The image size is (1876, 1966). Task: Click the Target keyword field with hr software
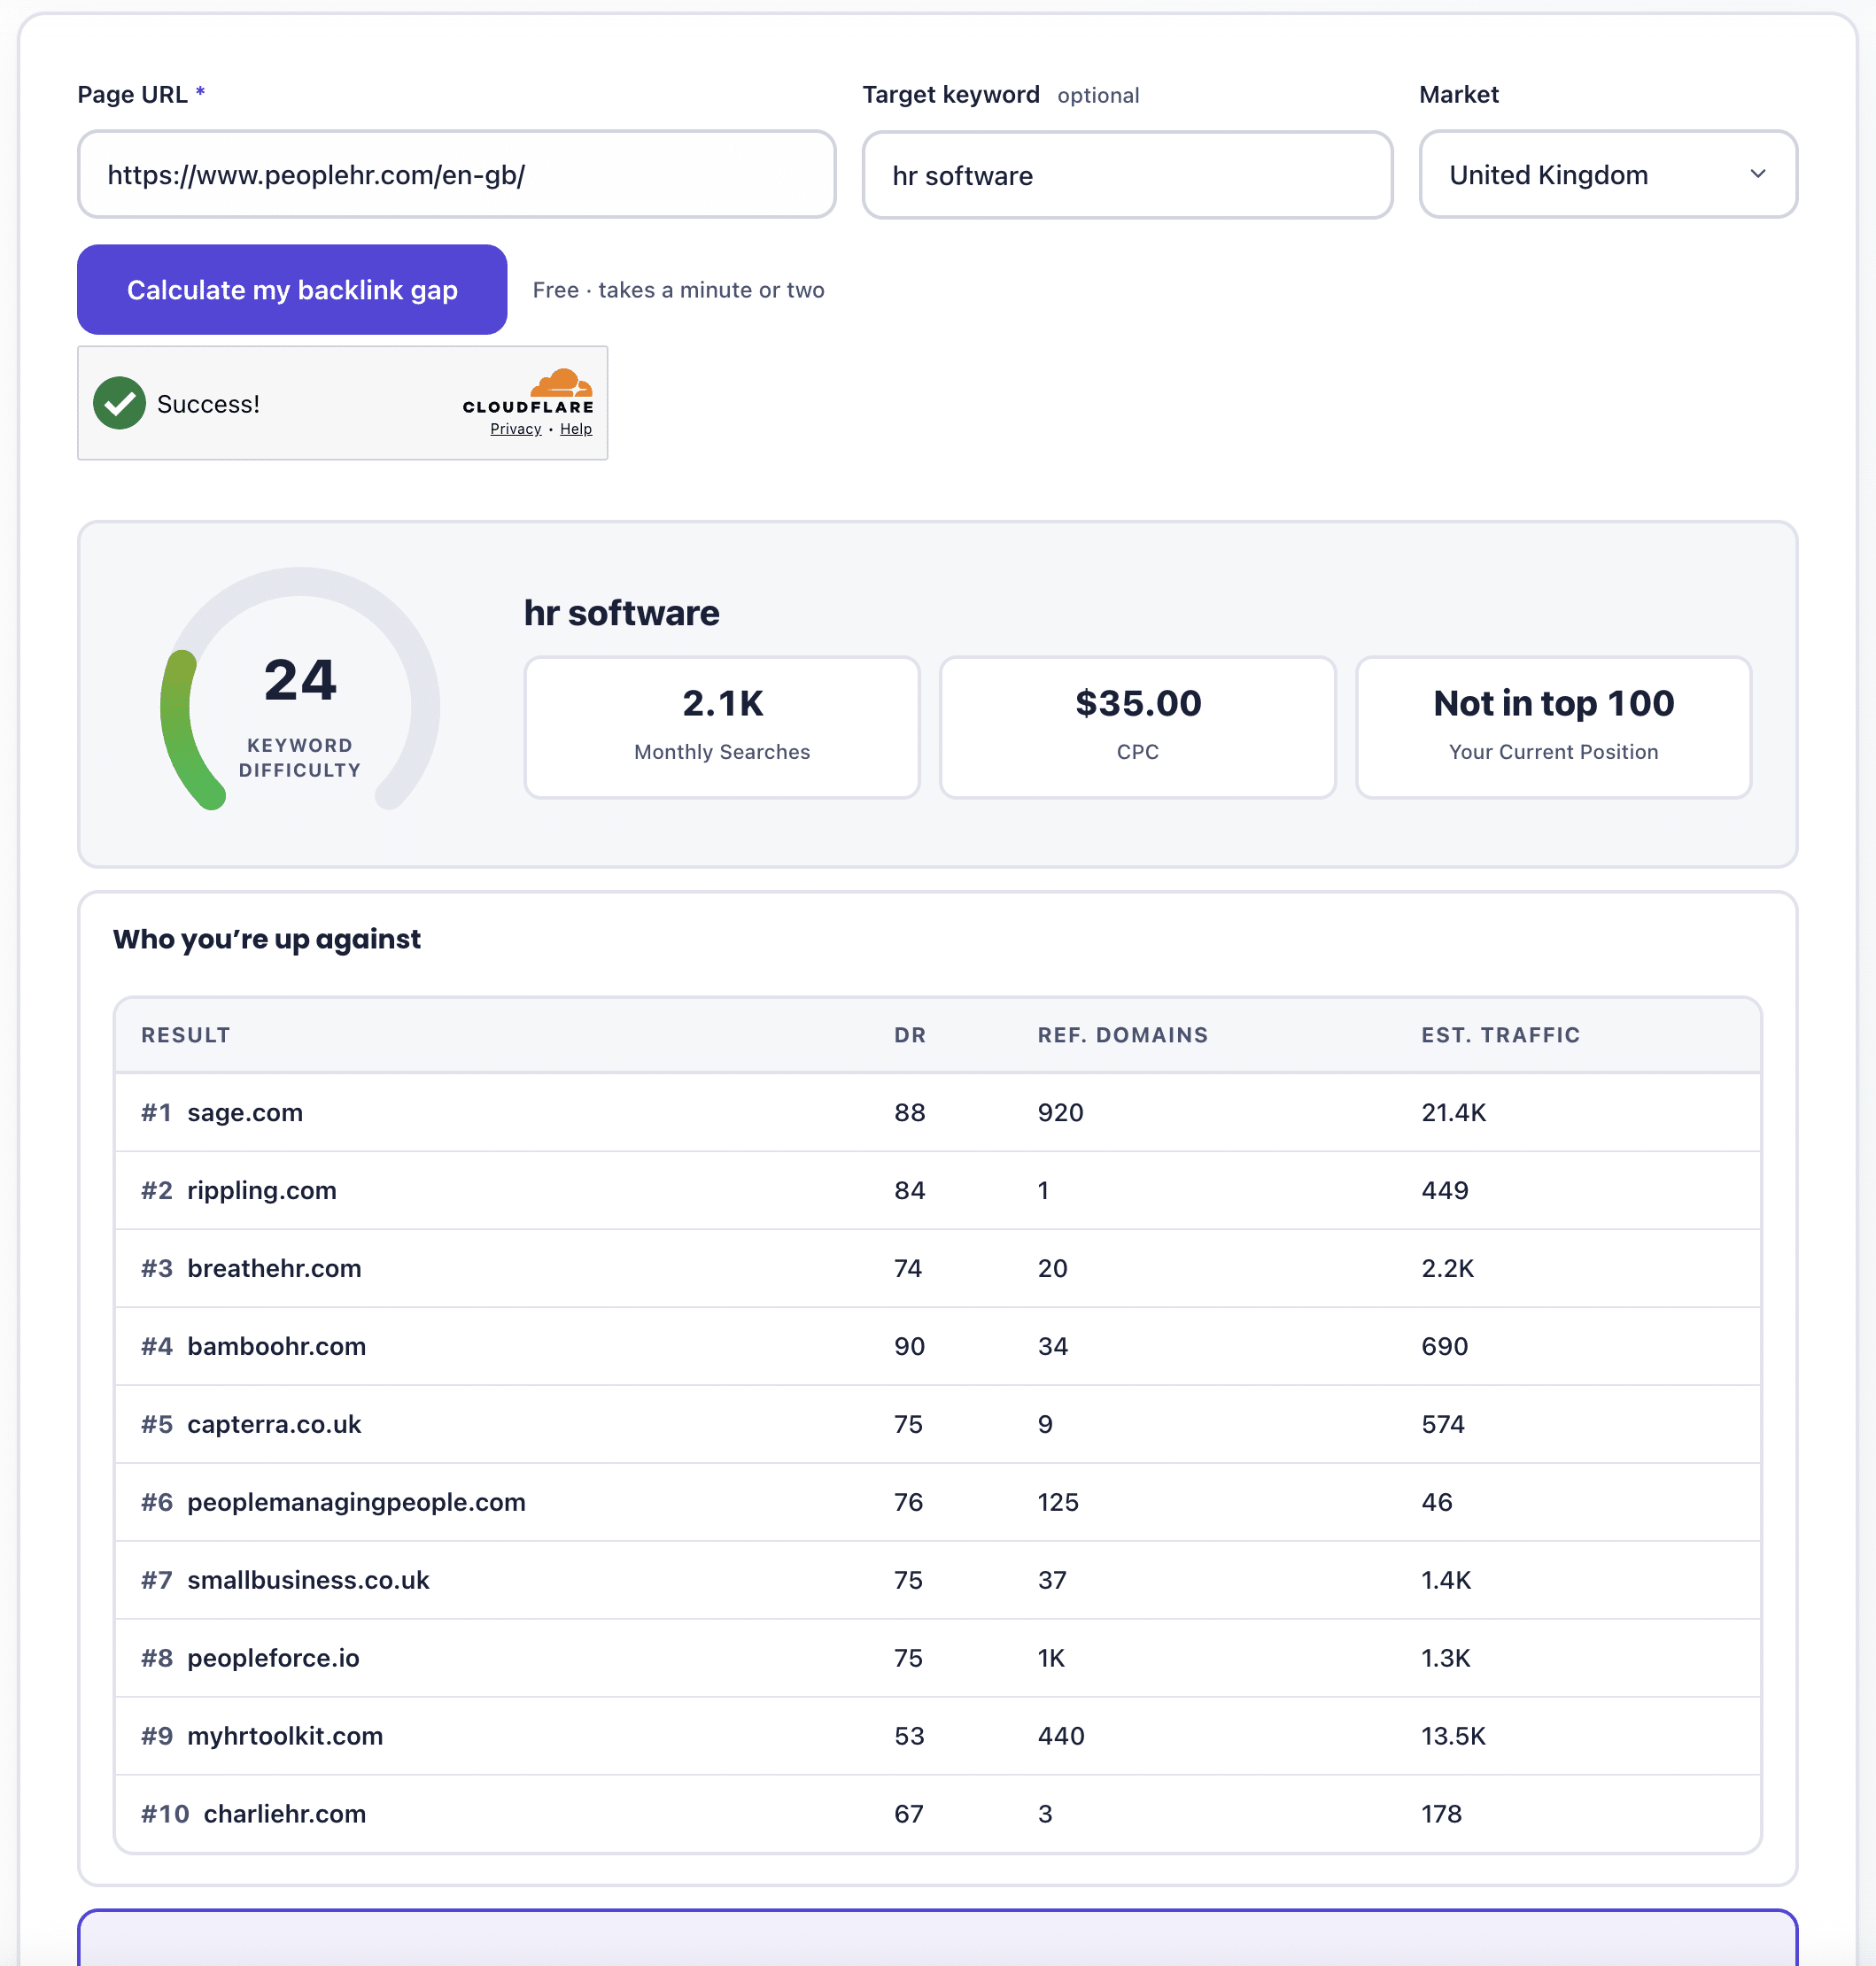[x=1127, y=175]
